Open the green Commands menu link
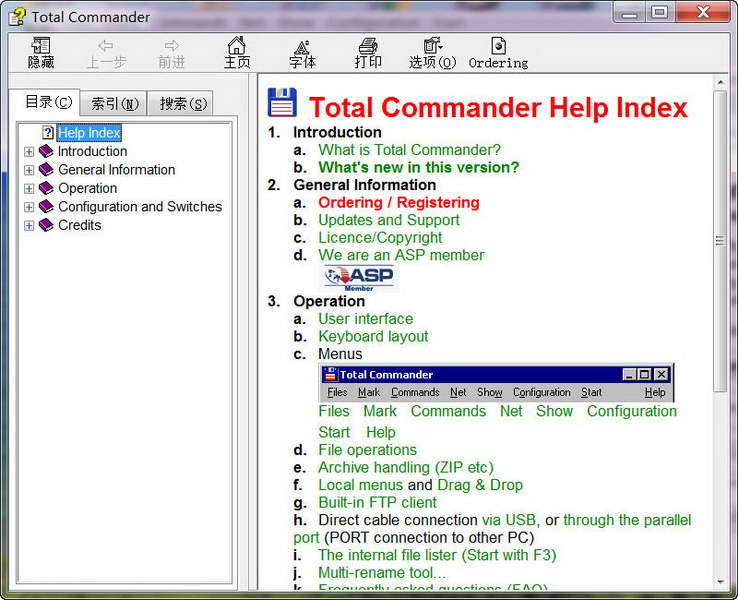Screen dimensions: 738x600 (x=448, y=411)
